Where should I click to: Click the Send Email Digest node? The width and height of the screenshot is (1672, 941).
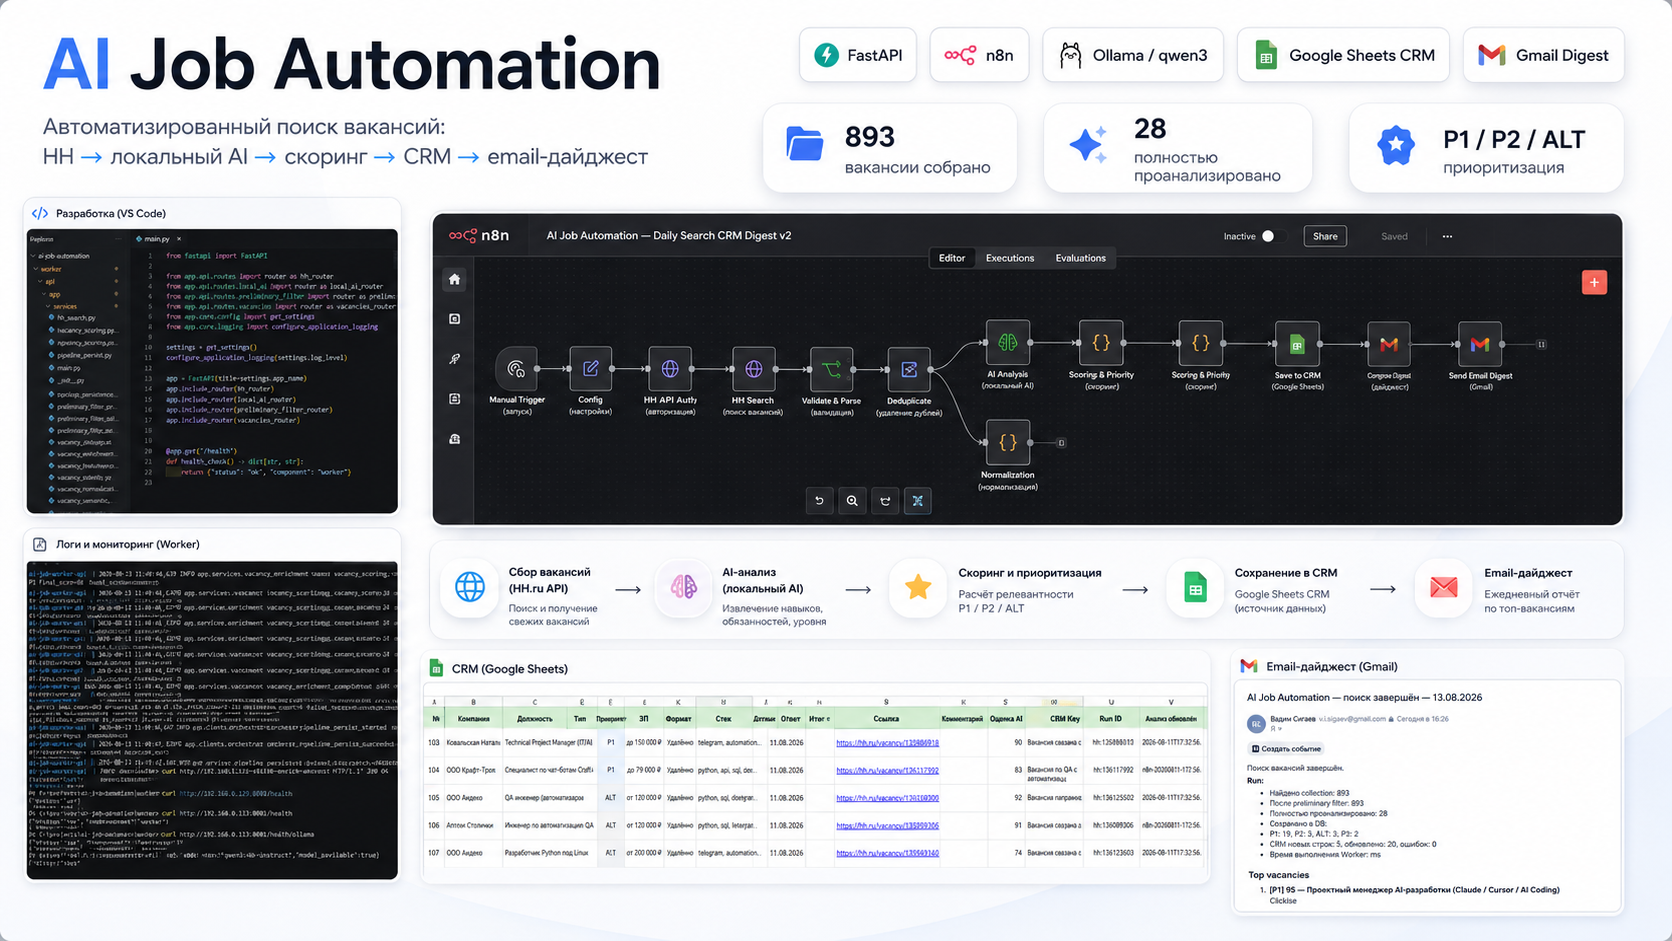1480,344
